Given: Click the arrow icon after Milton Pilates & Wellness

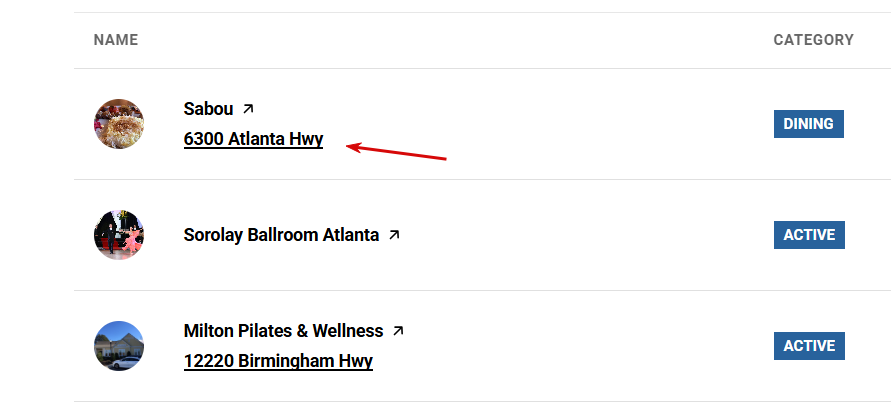Looking at the screenshot, I should 398,330.
